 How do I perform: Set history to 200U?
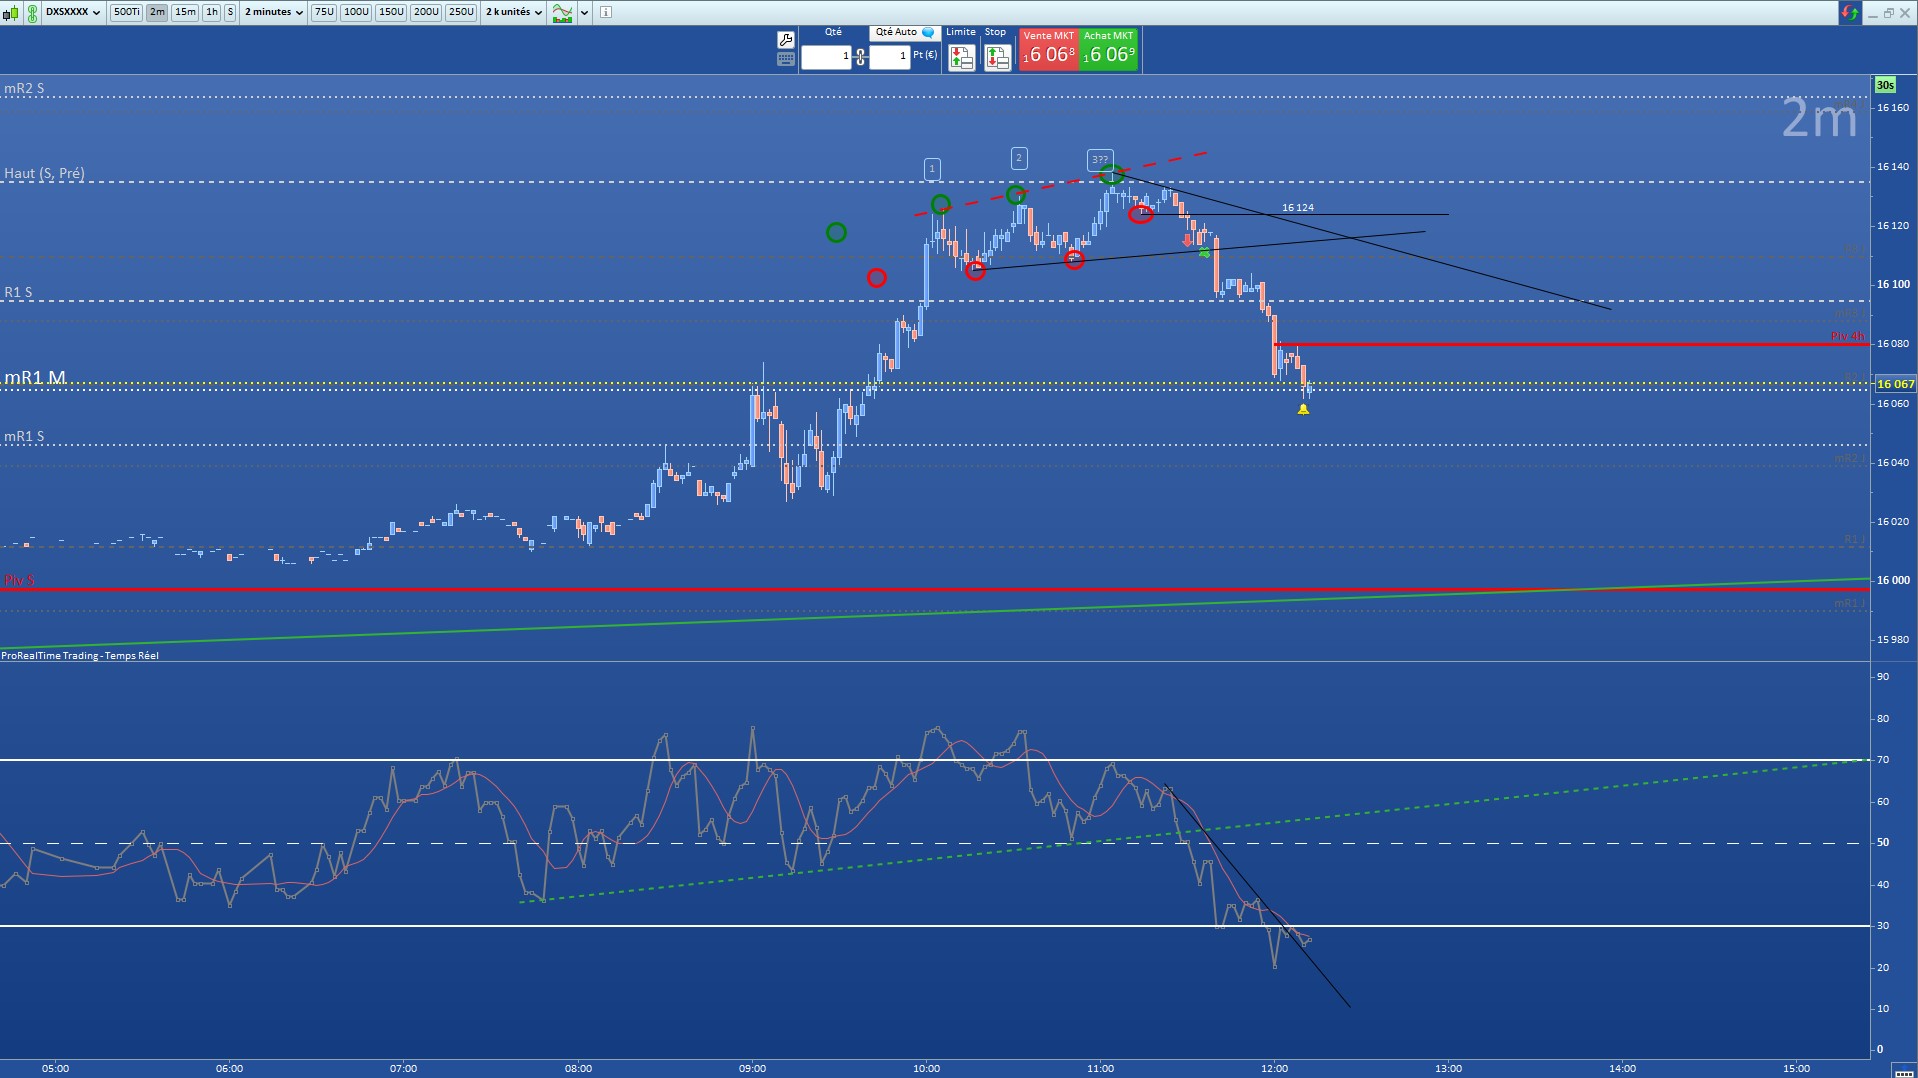pos(426,12)
